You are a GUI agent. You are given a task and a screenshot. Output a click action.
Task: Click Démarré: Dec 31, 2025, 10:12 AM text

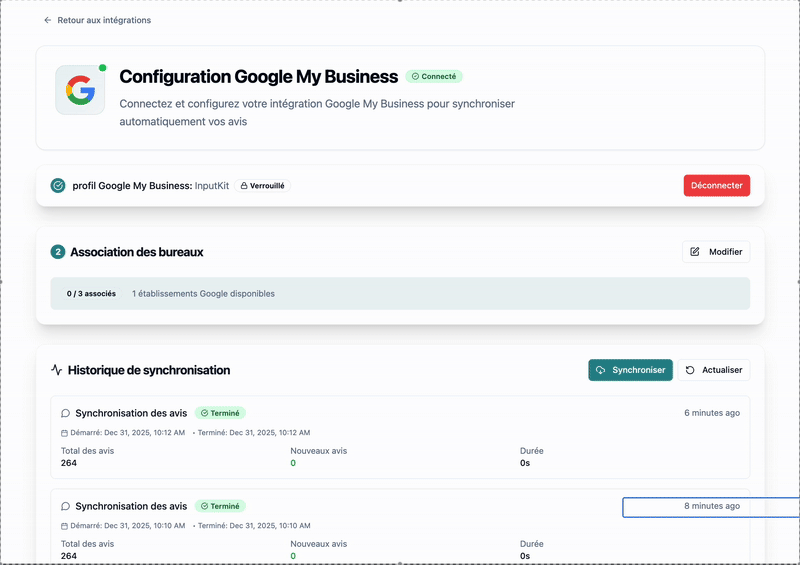(x=128, y=432)
